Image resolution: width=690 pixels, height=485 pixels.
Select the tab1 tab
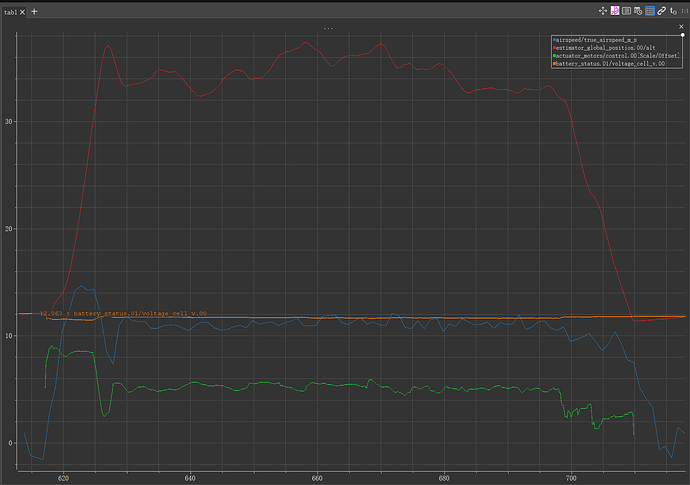point(10,10)
